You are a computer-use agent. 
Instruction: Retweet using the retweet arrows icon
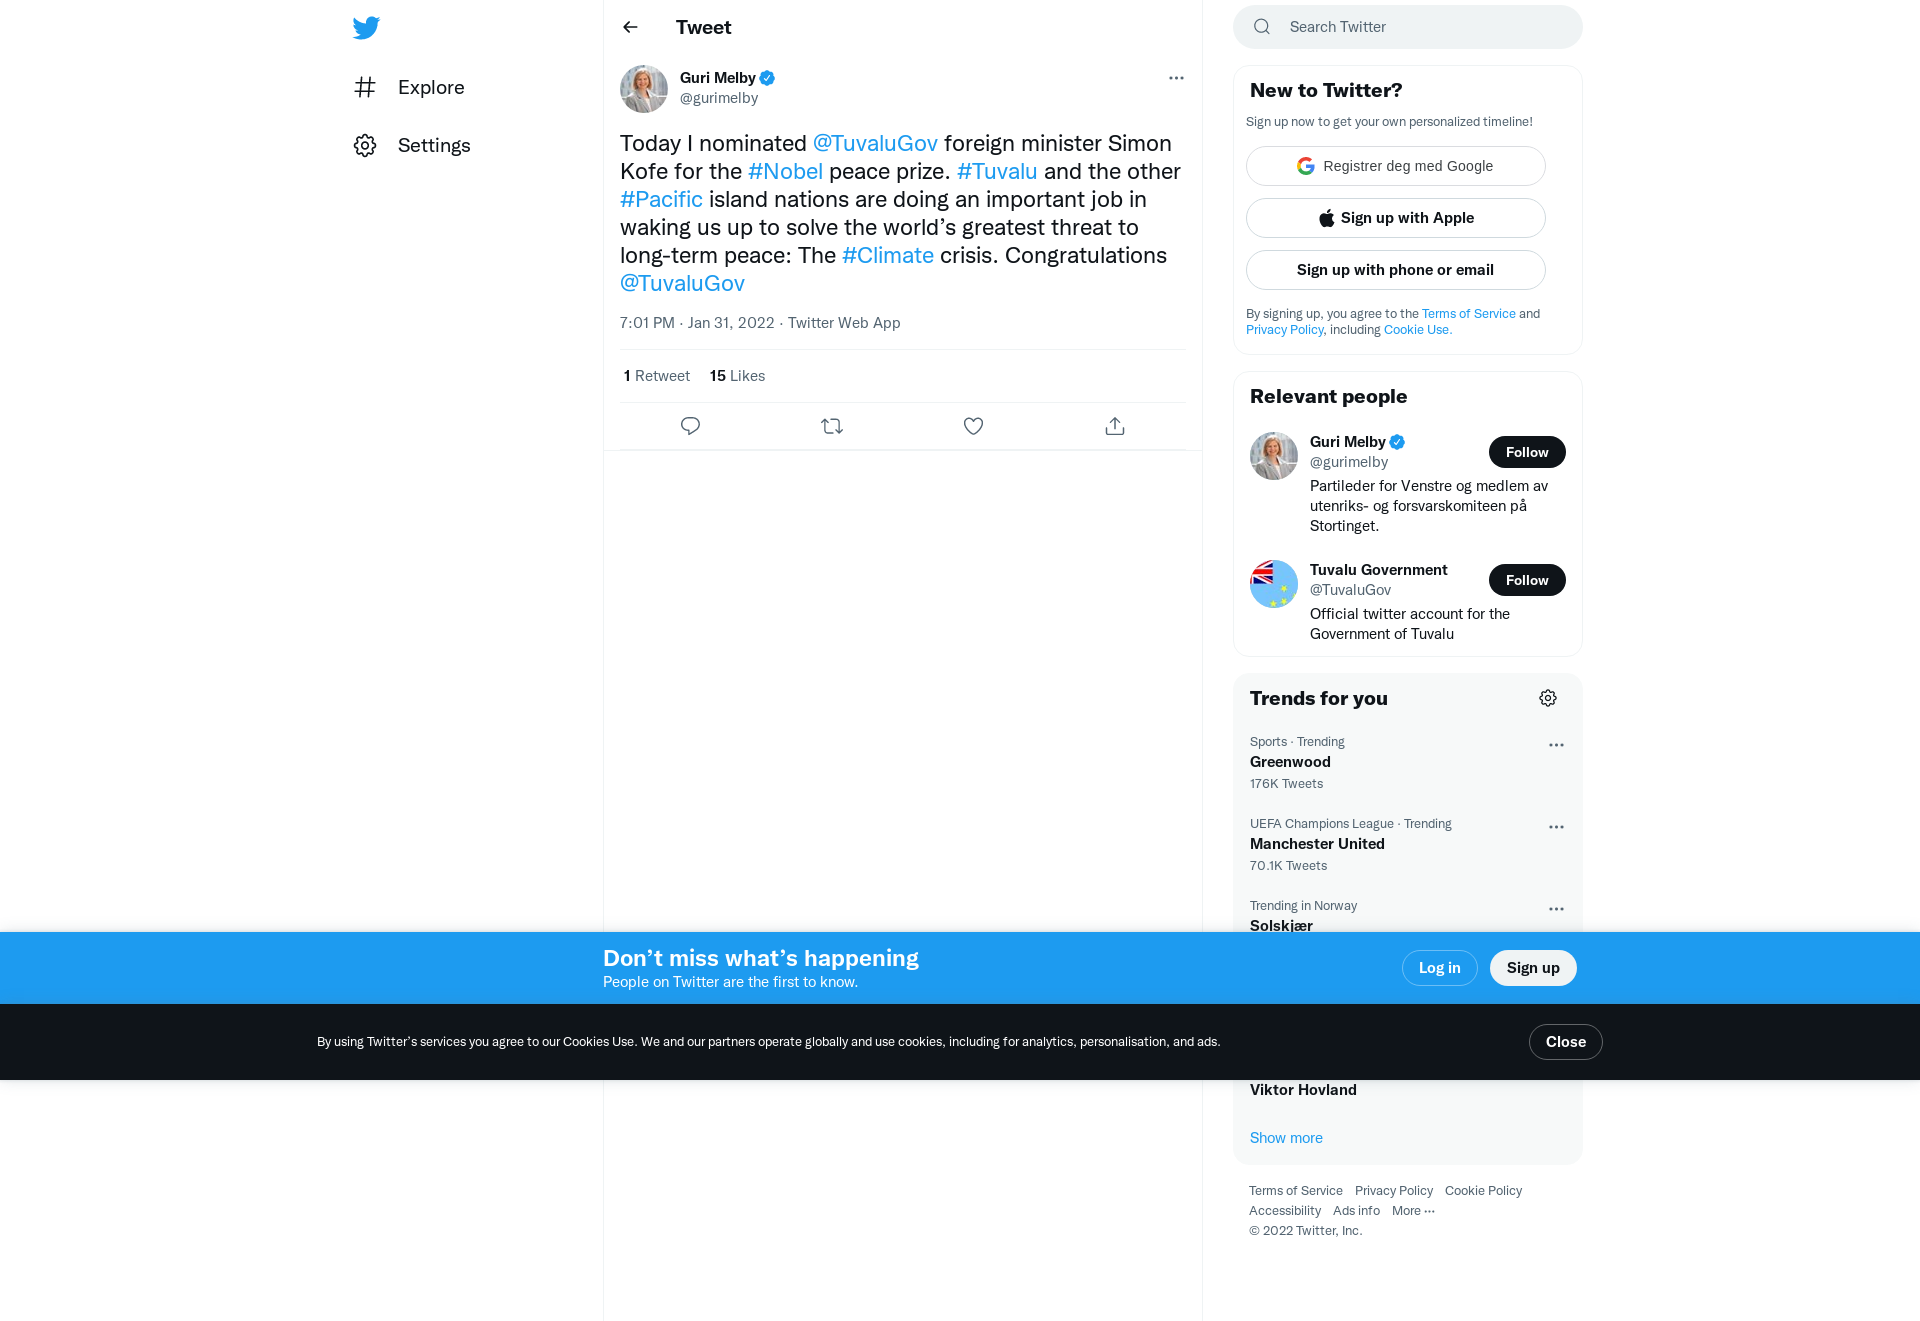coord(832,426)
